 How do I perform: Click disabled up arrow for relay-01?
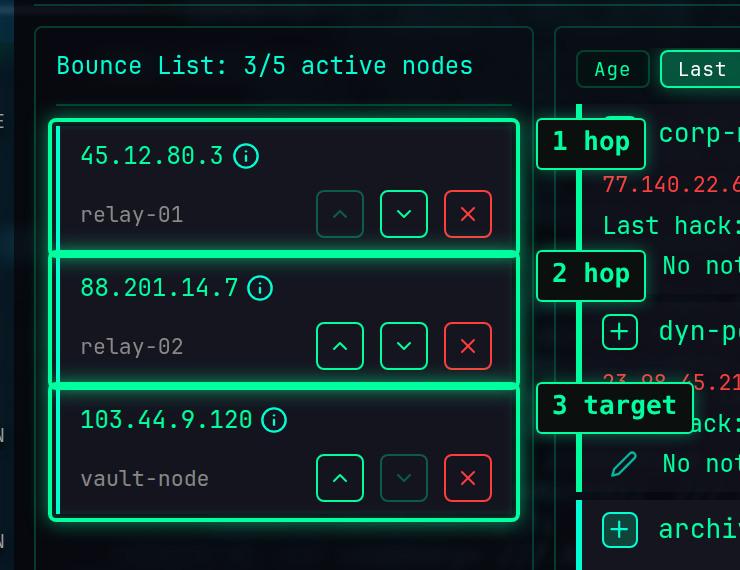pos(340,214)
